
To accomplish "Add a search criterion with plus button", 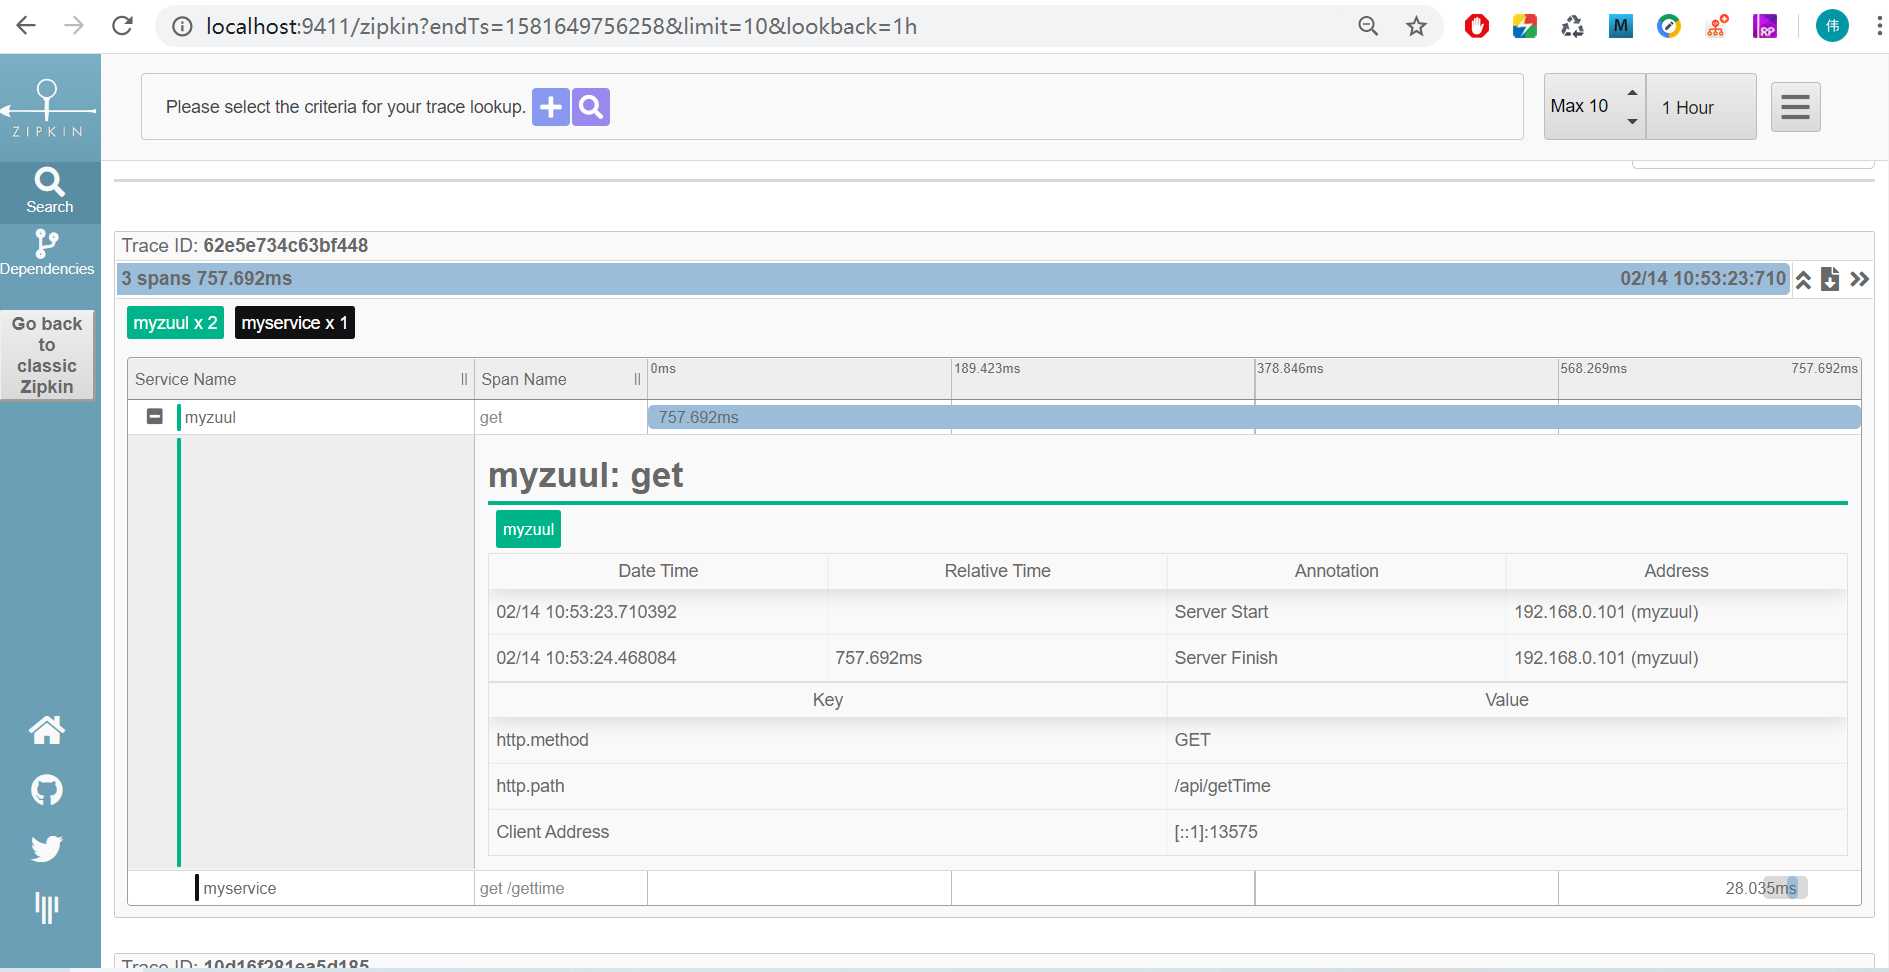I will point(550,107).
